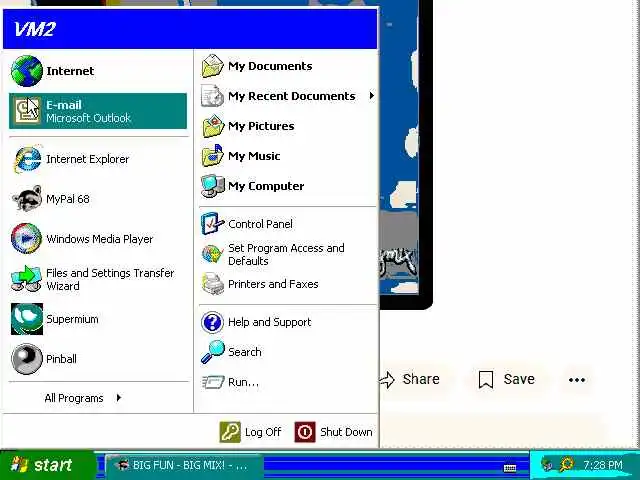Switch to BIG FUN - BIG MIX! taskbar window

[184, 465]
